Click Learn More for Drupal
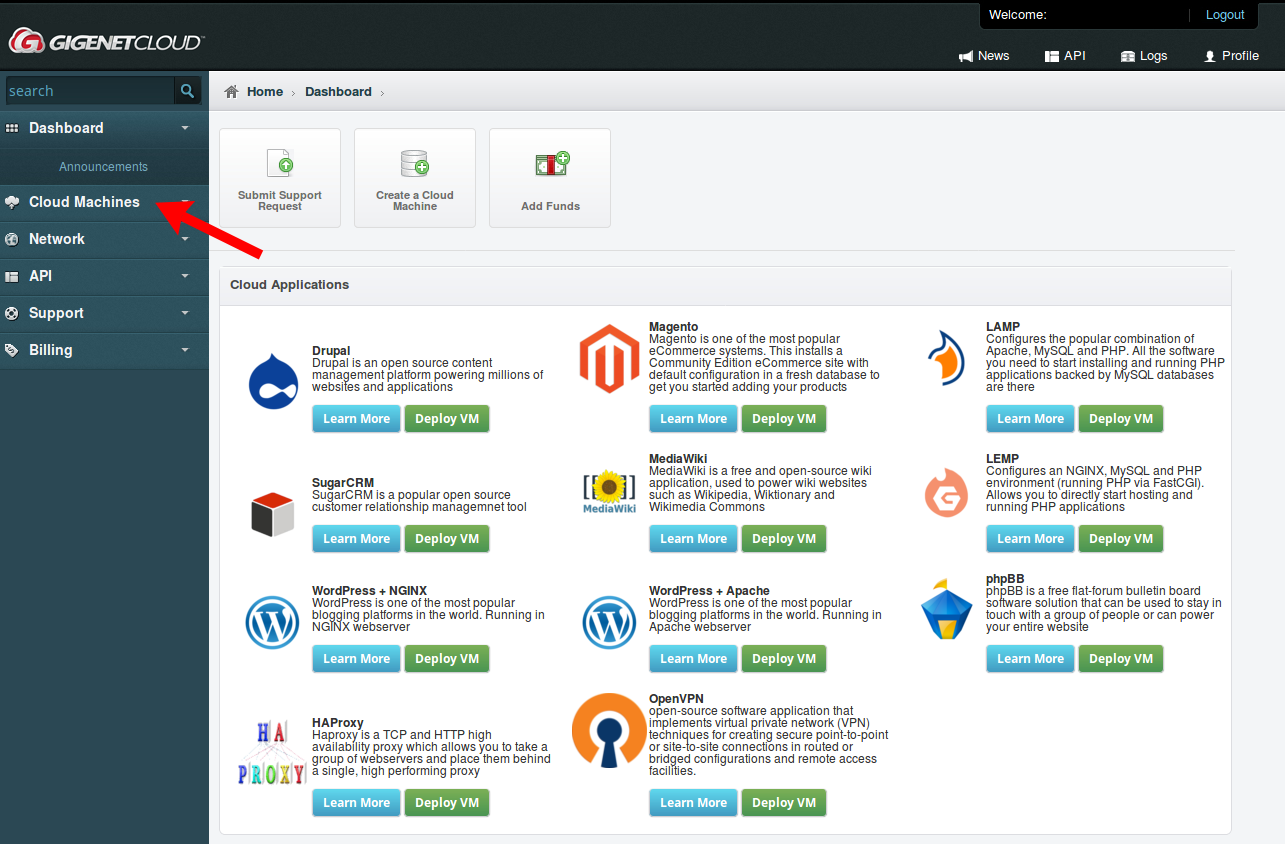1285x844 pixels. pyautogui.click(x=356, y=419)
